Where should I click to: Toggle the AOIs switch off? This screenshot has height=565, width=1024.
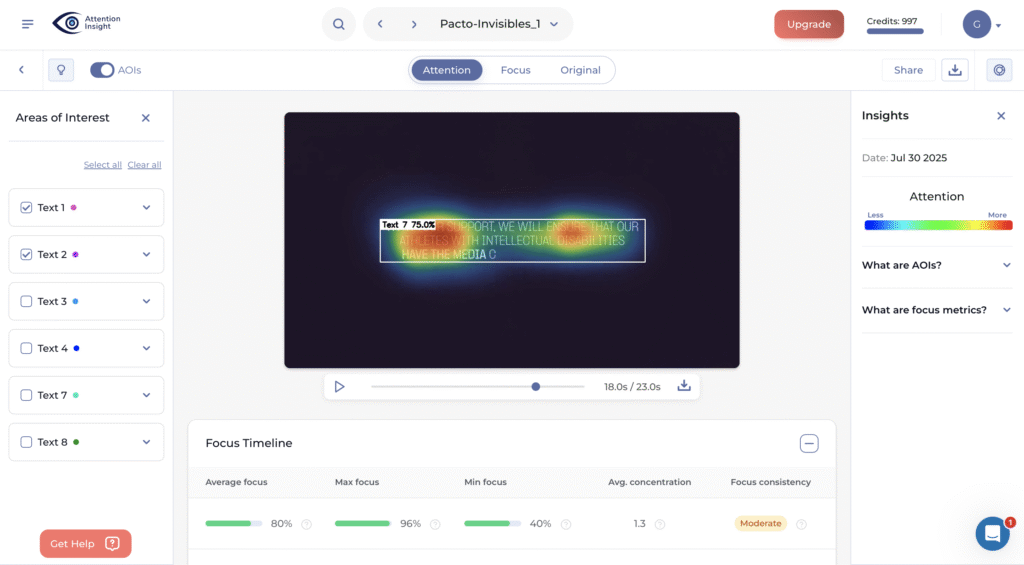pyautogui.click(x=102, y=70)
